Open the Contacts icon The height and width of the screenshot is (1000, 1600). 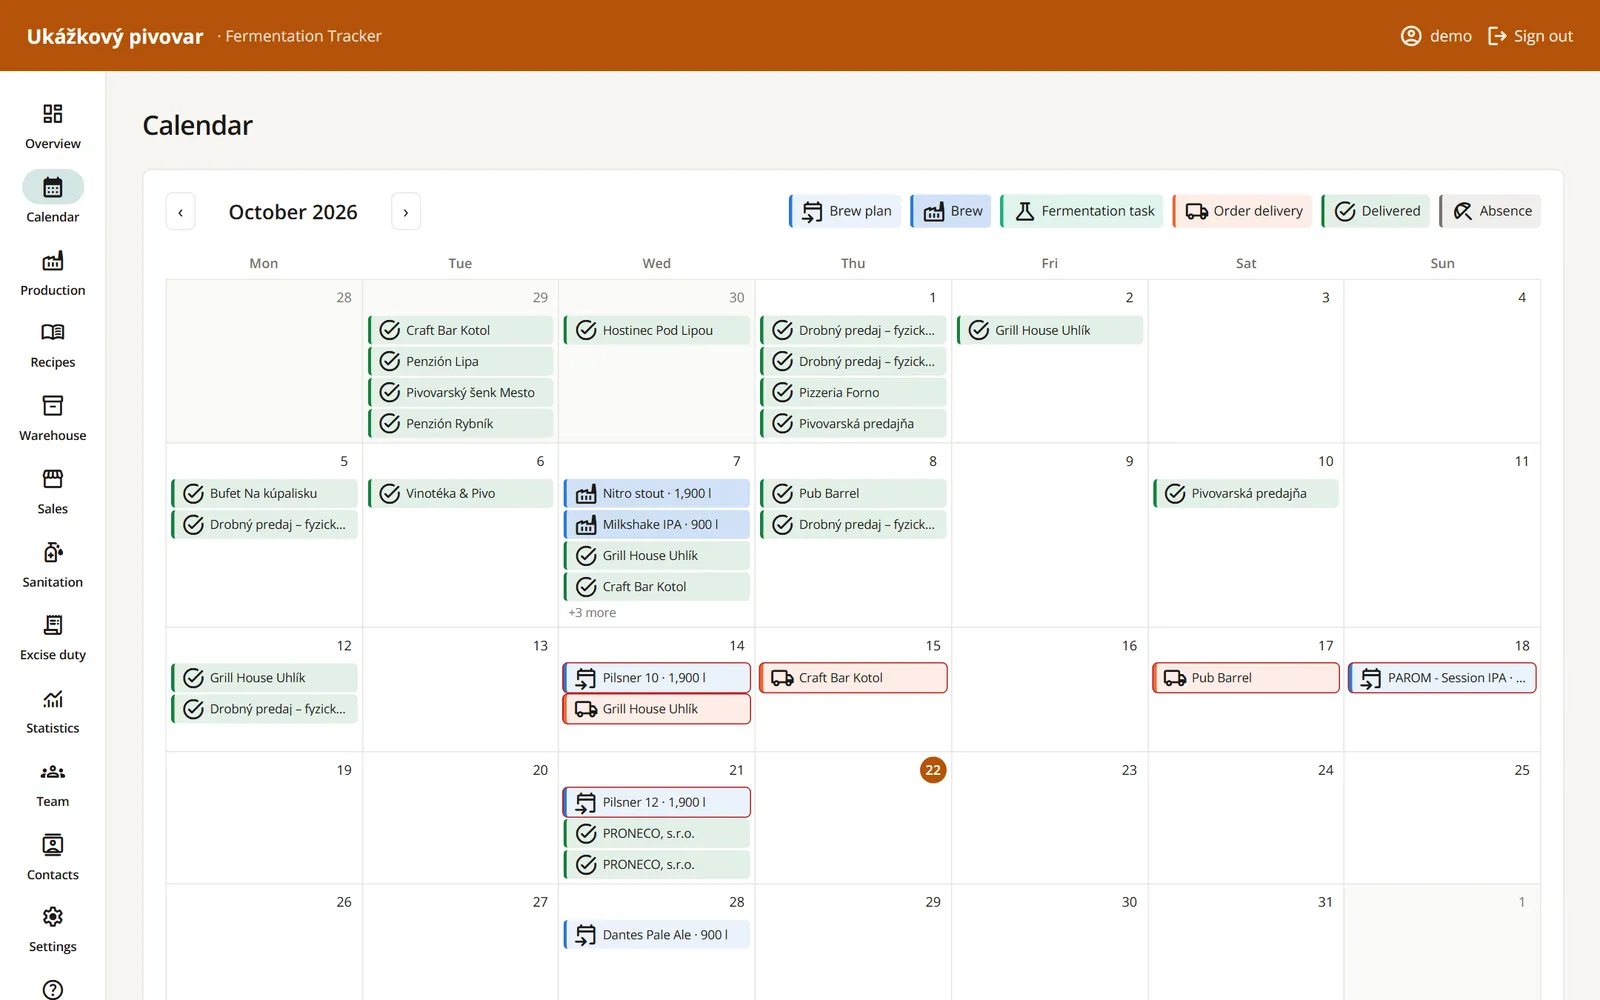53,846
